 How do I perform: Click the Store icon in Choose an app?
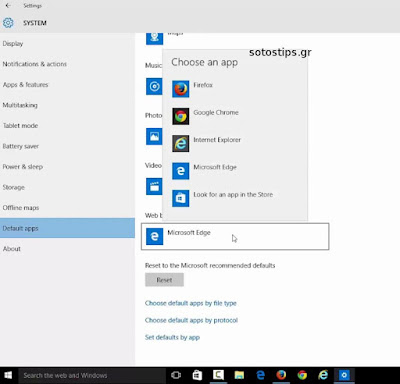point(181,198)
